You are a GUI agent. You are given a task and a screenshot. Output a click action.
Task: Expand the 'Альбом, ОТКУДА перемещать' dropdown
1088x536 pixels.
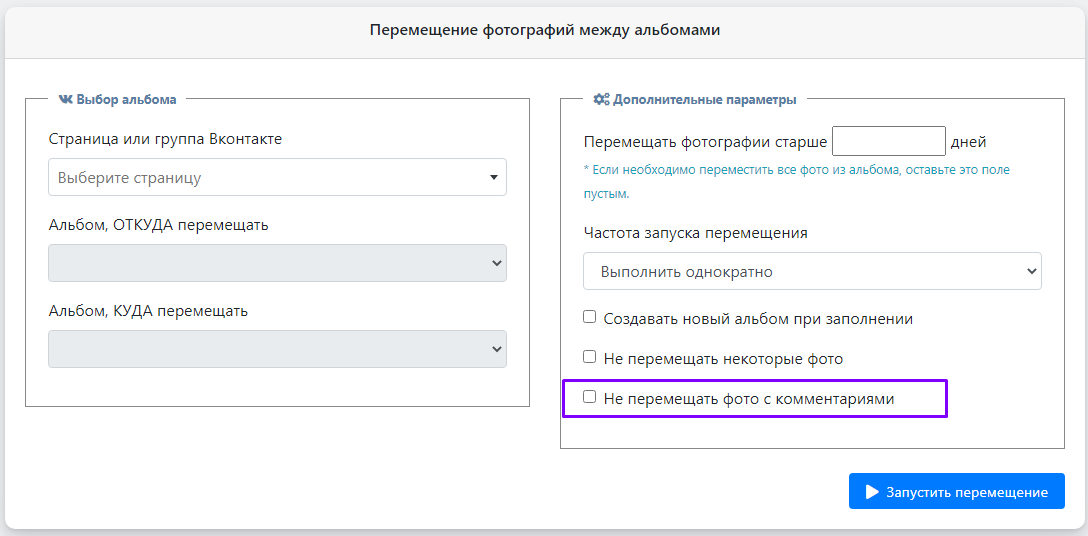point(270,263)
